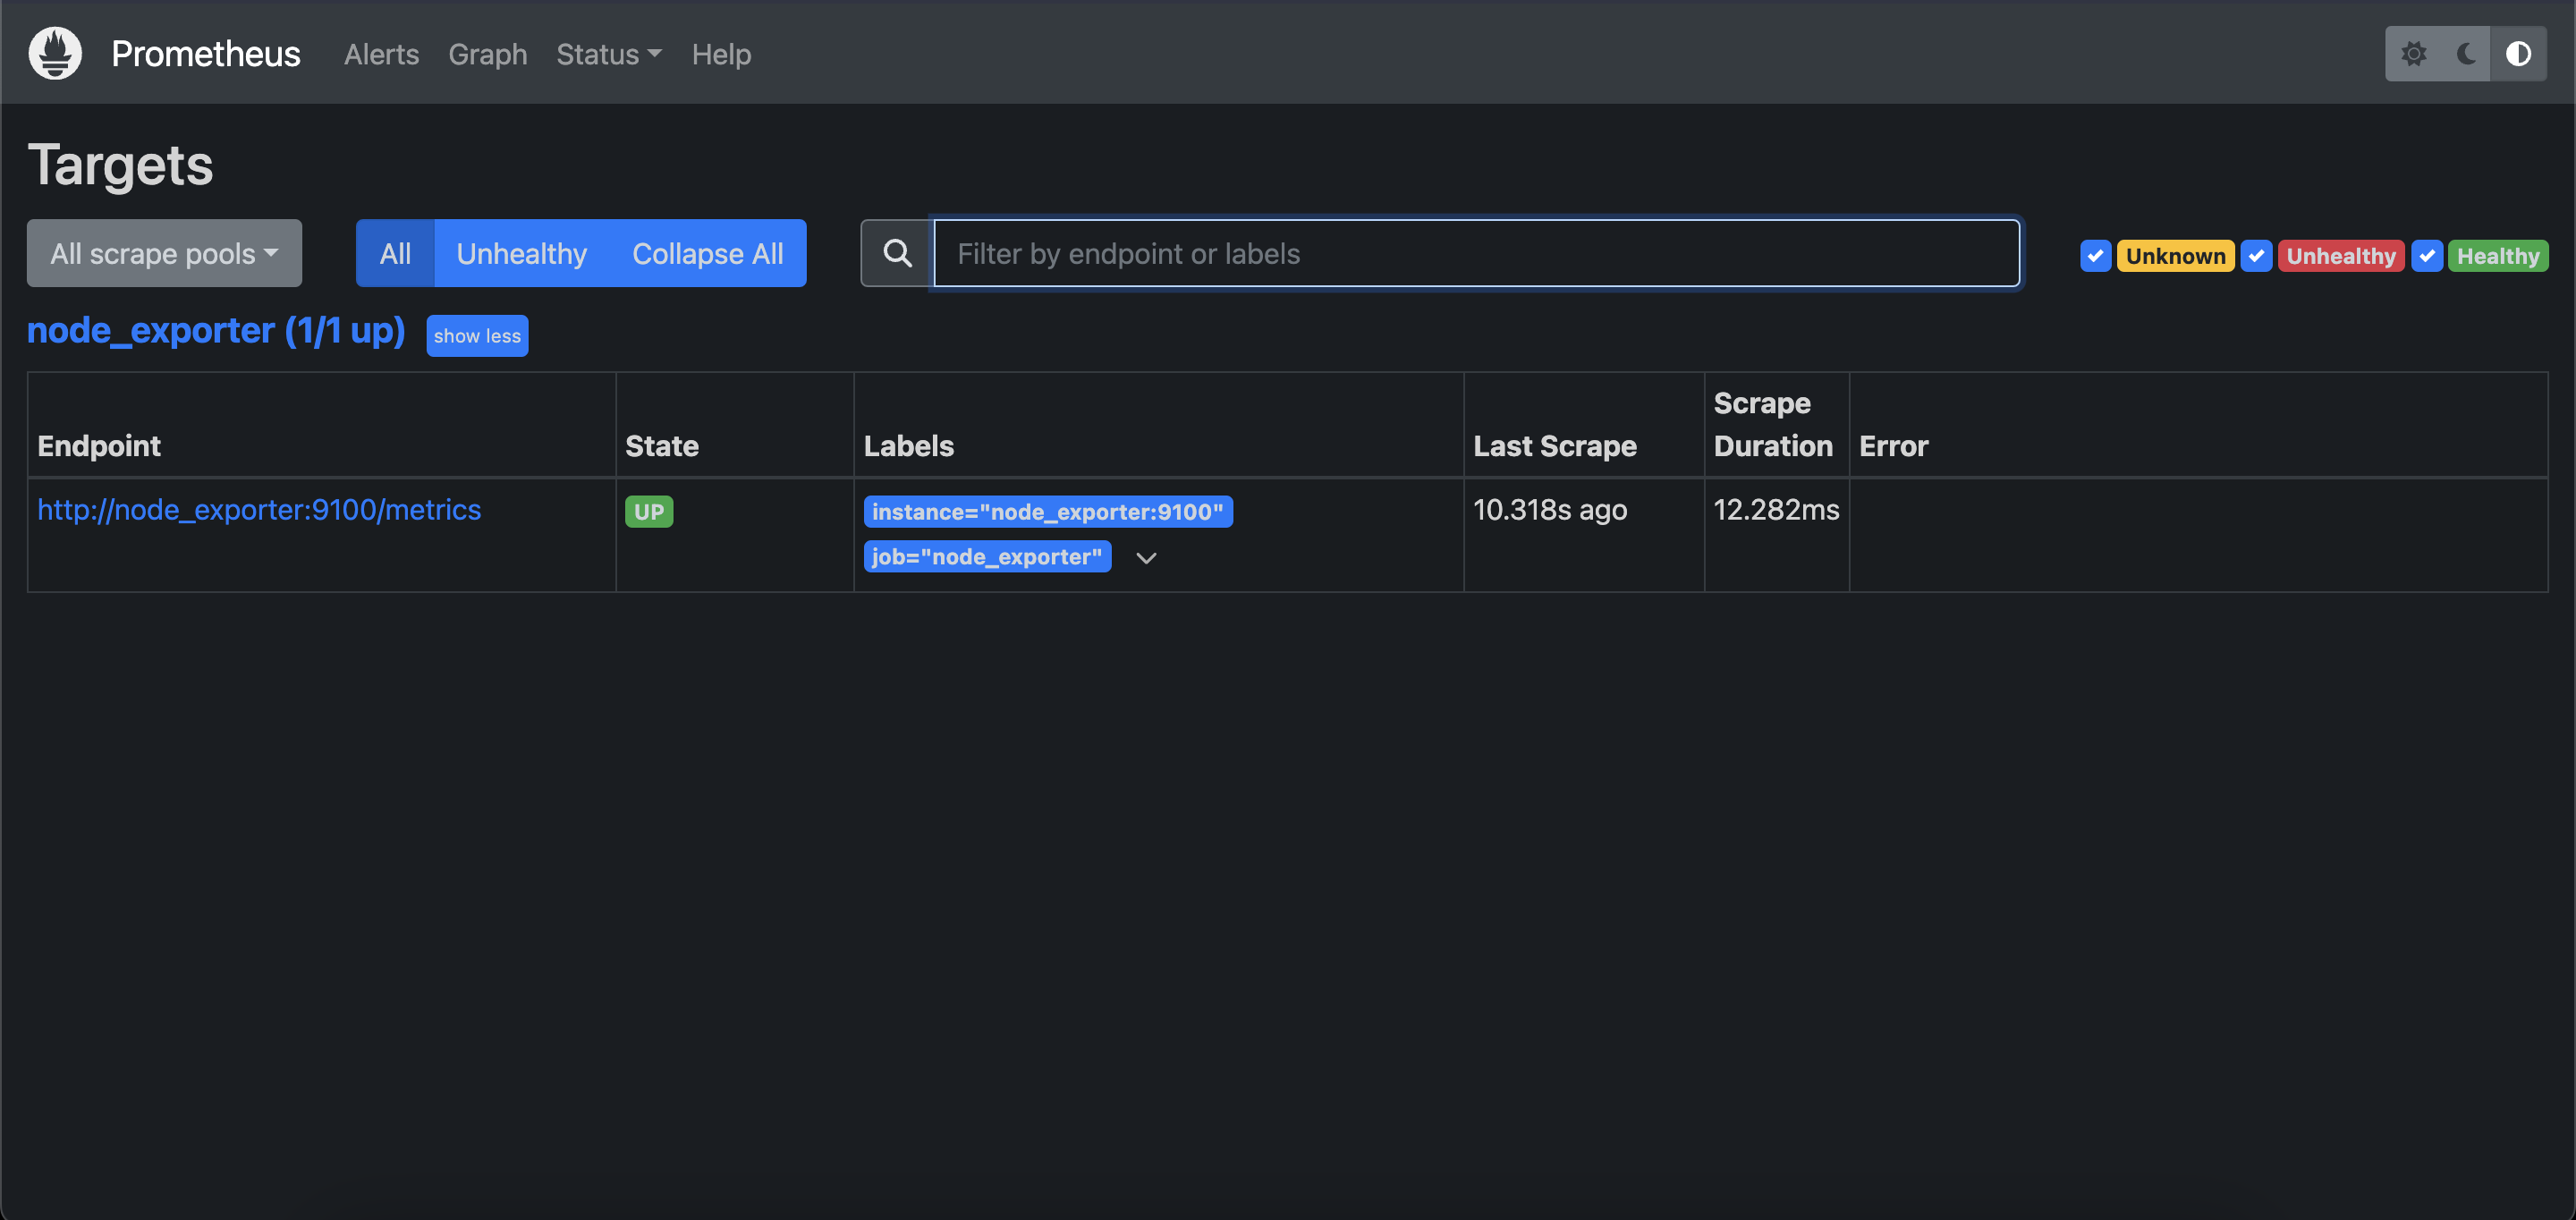Image resolution: width=2576 pixels, height=1220 pixels.
Task: Focus the Filter by endpoint or labels field
Action: (1476, 253)
